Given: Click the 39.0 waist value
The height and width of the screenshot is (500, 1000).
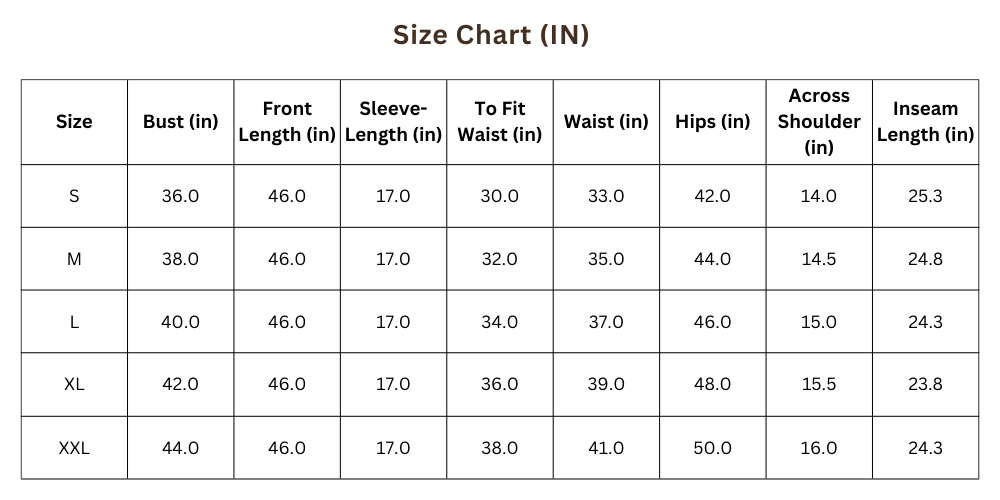Looking at the screenshot, I should coord(606,385).
